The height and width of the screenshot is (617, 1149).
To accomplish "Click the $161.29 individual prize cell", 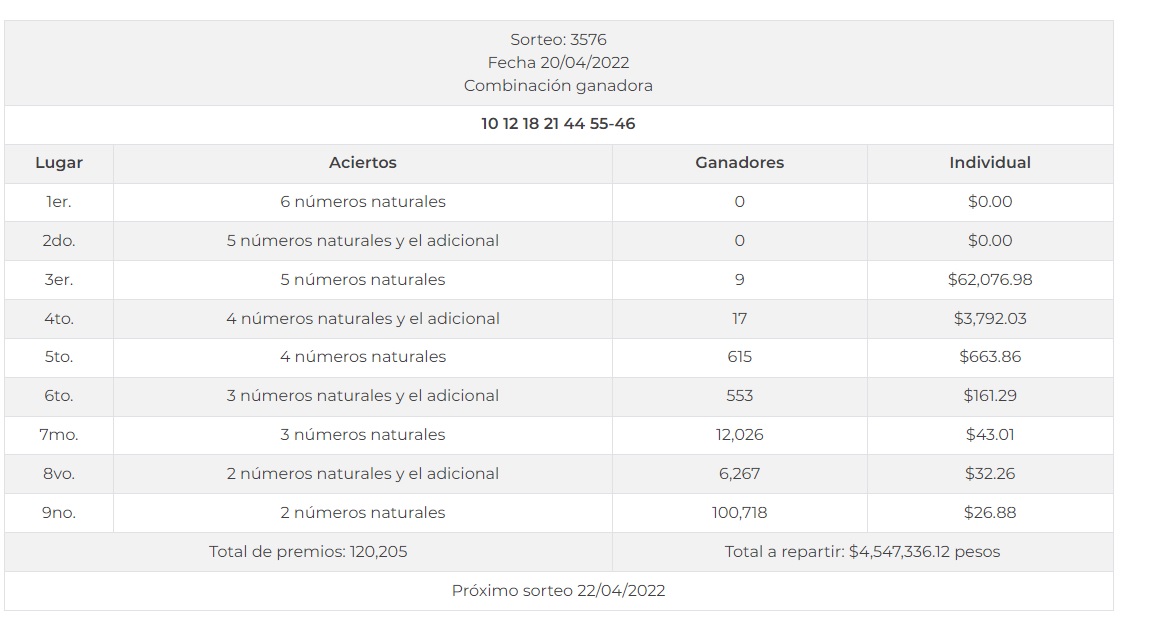I will click(989, 396).
